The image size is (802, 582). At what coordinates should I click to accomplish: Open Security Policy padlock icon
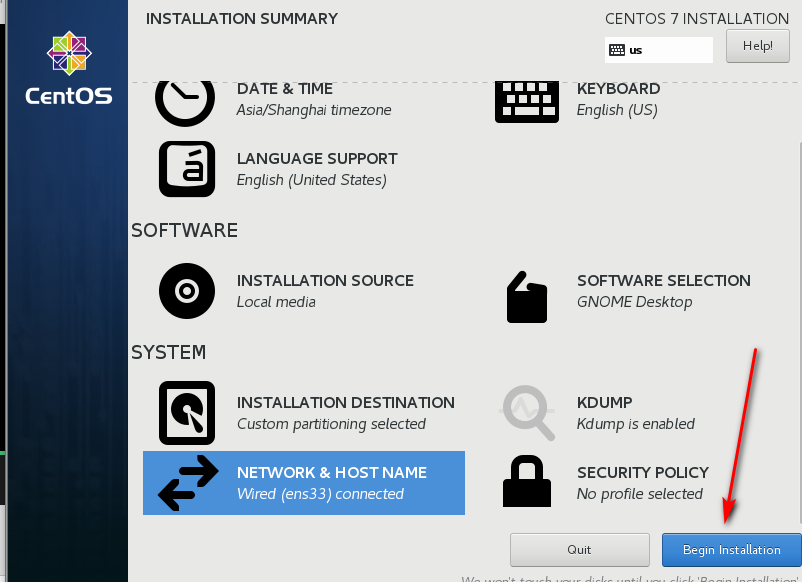tap(527, 481)
